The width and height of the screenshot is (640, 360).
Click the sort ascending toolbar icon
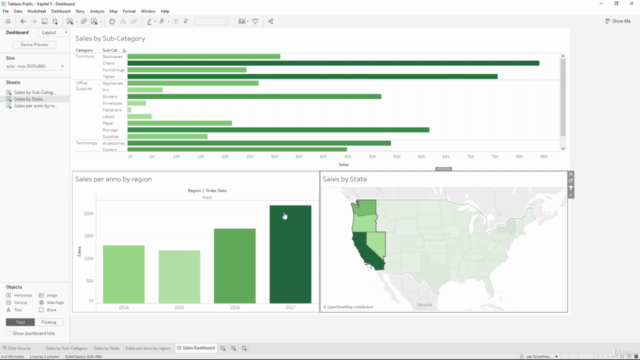123,21
